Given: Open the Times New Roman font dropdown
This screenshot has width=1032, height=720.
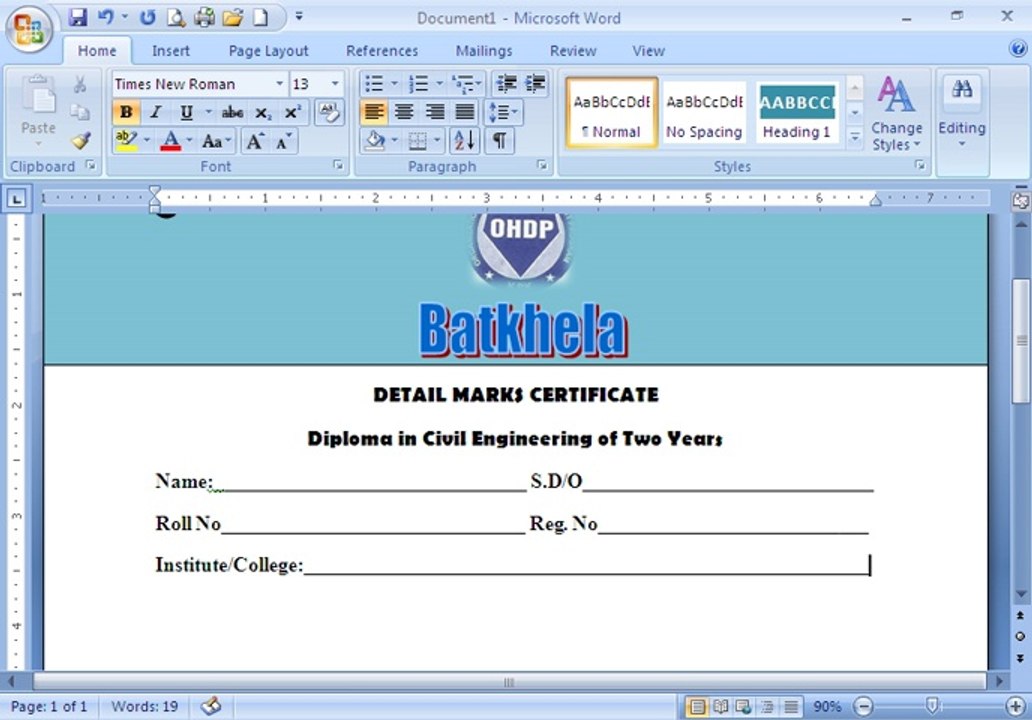Looking at the screenshot, I should [x=279, y=84].
